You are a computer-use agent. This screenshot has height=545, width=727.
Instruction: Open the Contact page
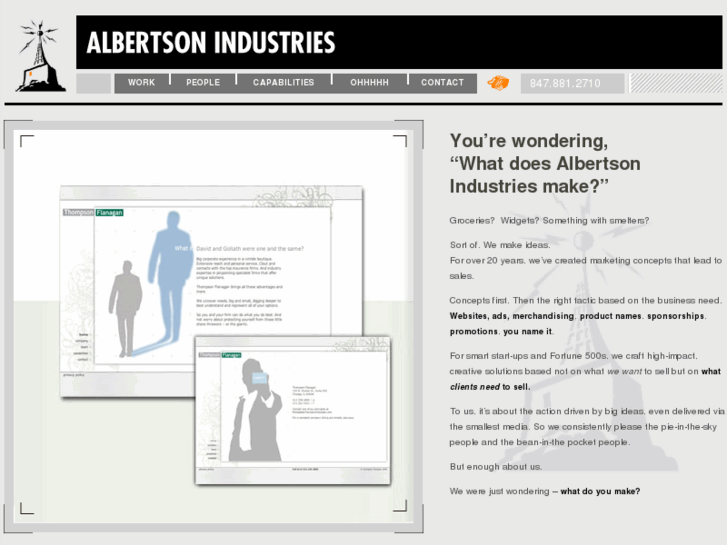pos(442,83)
